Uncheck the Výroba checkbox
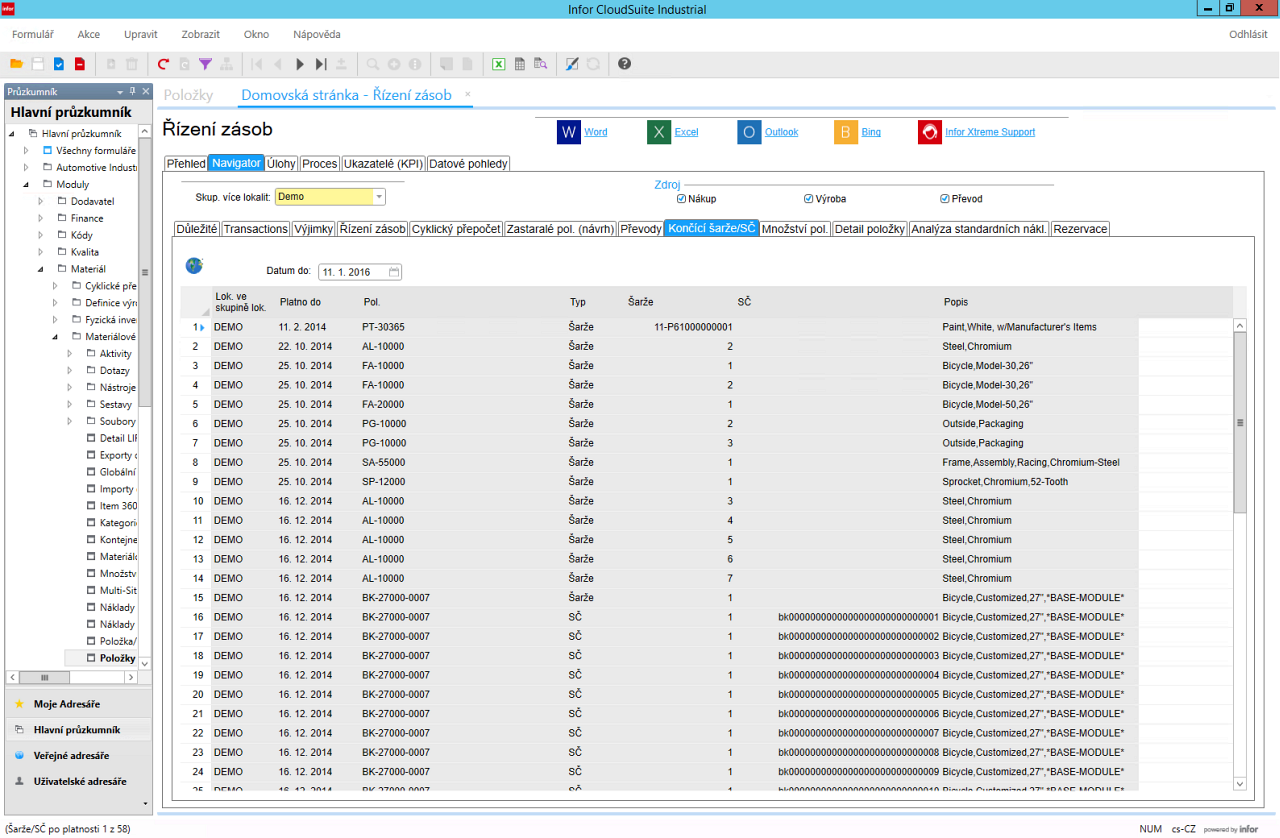 click(x=809, y=198)
